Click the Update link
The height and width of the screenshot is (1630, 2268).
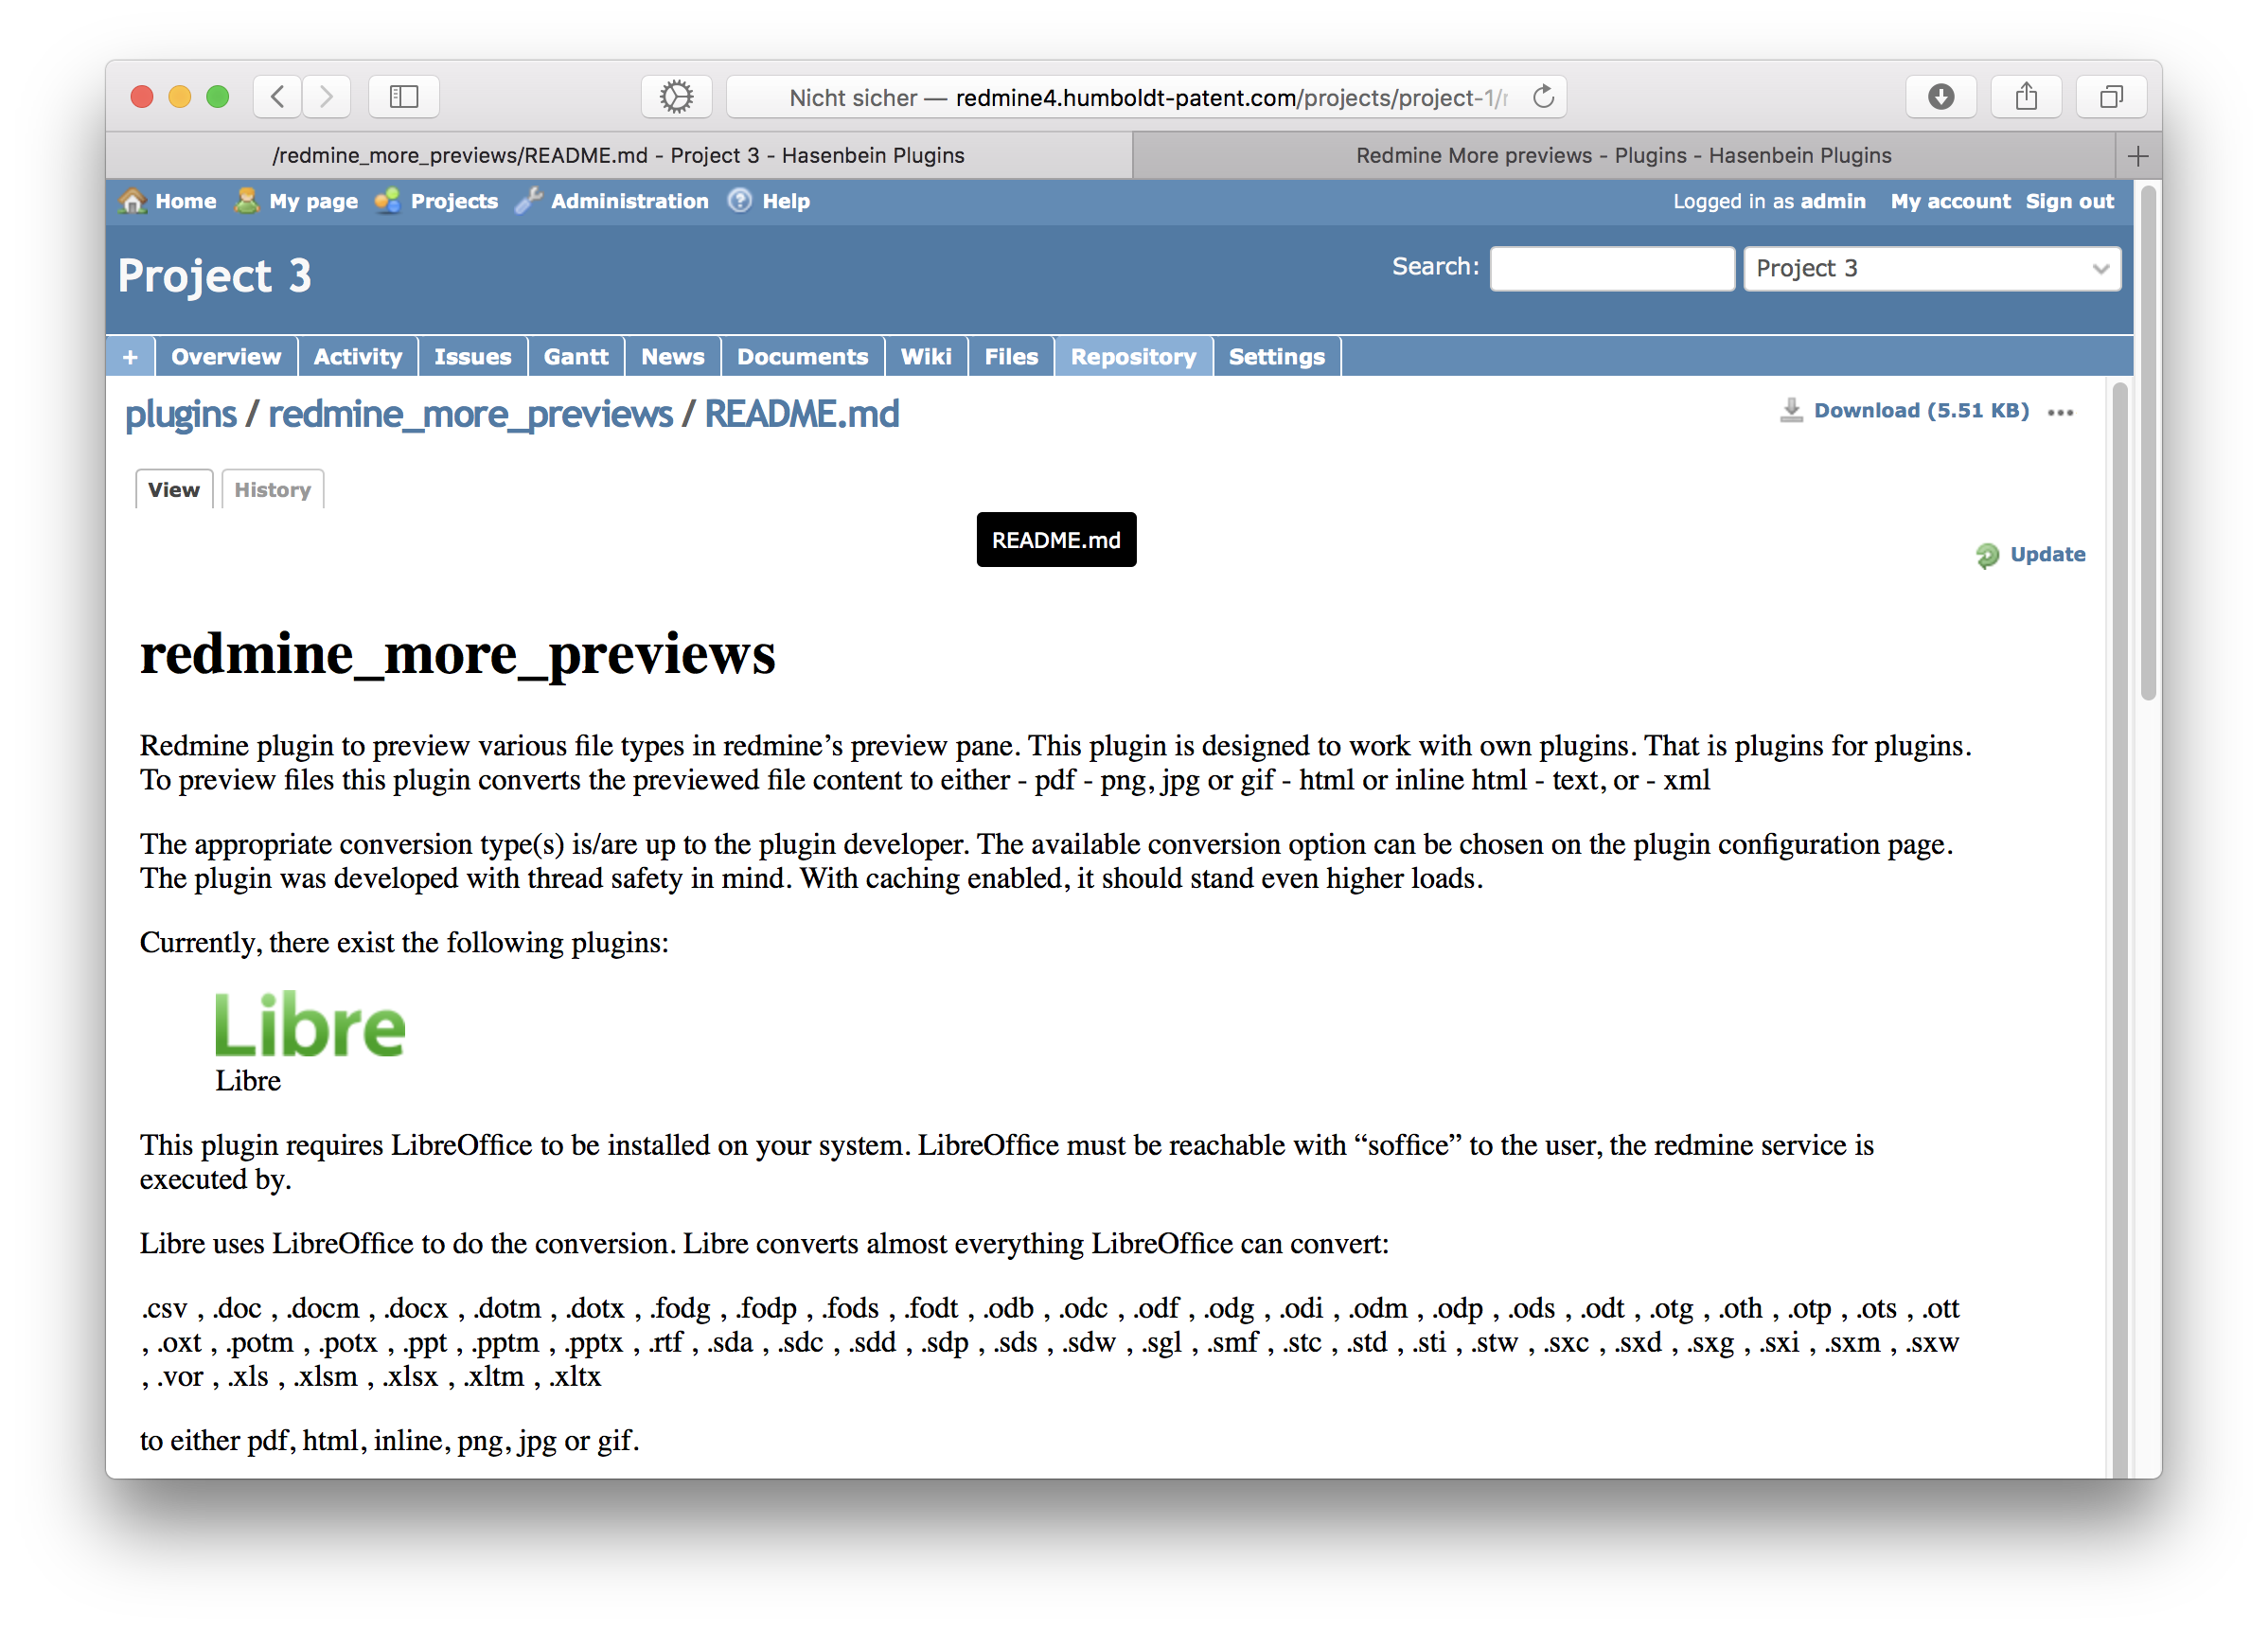coord(2047,555)
